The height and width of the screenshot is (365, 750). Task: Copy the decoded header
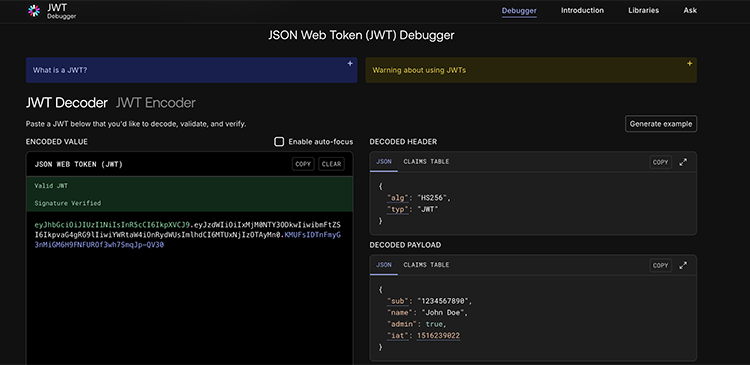tap(660, 162)
